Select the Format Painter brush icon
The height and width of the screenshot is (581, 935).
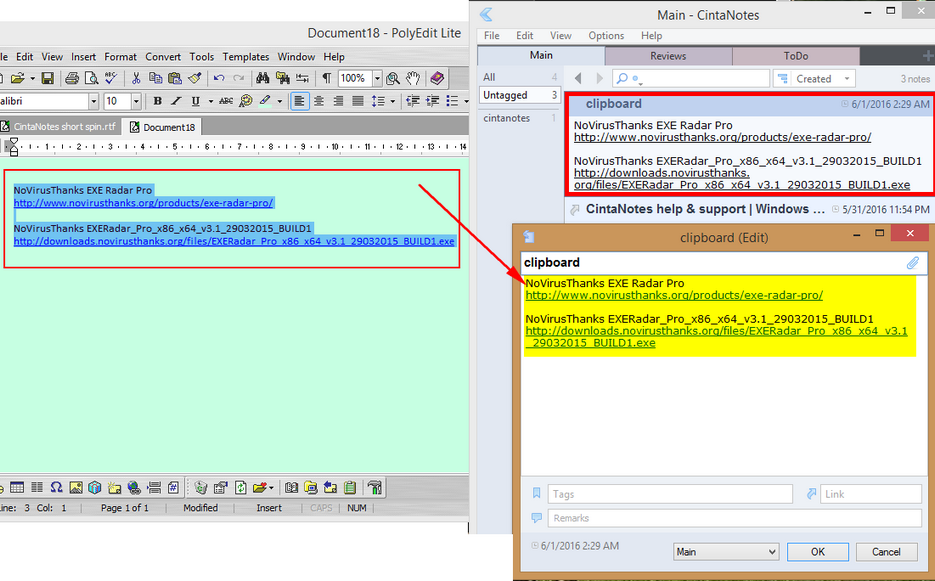(x=194, y=78)
